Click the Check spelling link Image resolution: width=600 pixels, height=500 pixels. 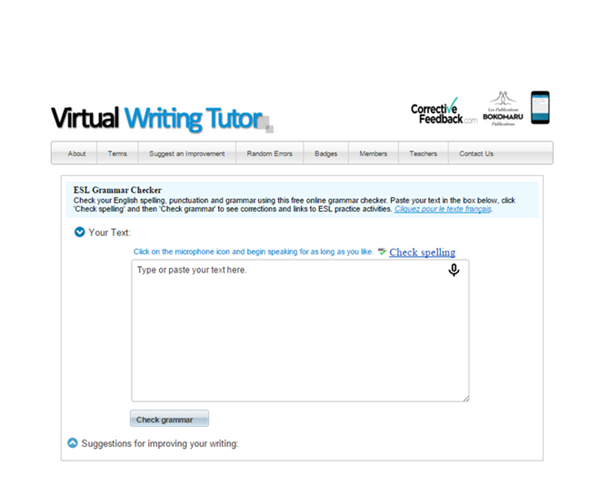pos(422,252)
